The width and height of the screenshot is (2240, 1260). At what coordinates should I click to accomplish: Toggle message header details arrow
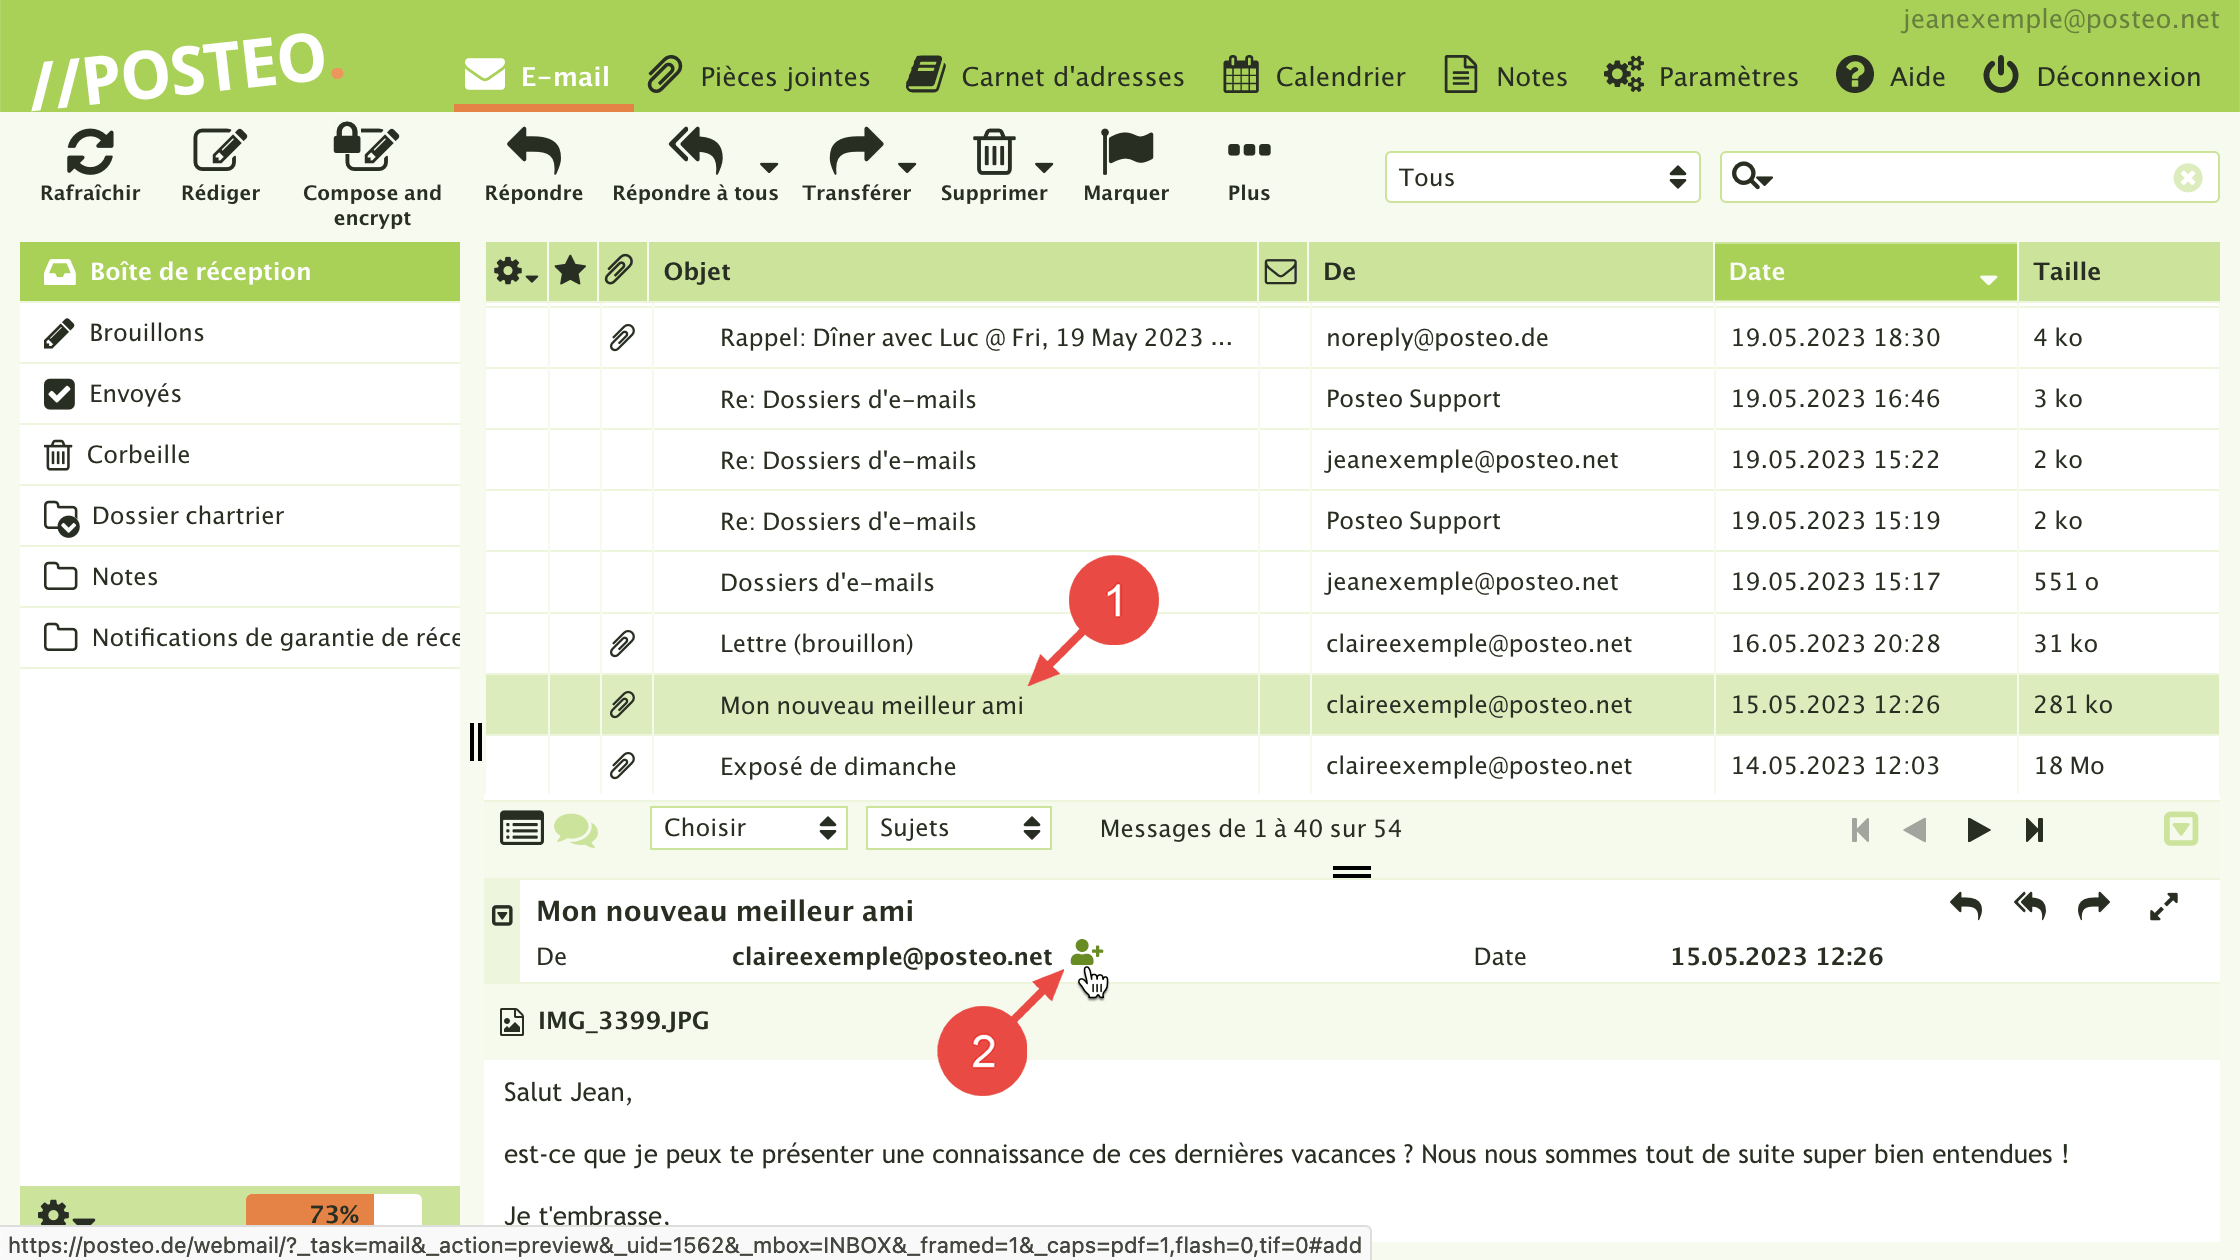(503, 915)
